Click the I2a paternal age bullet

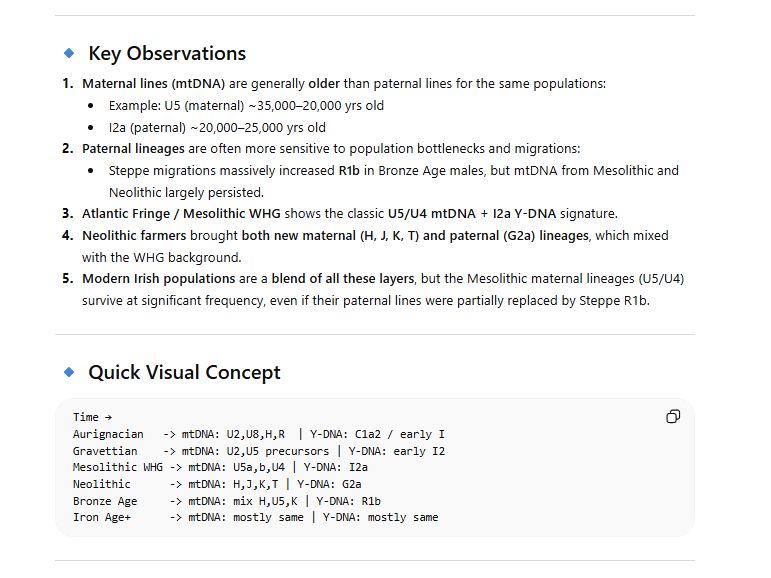coord(217,128)
